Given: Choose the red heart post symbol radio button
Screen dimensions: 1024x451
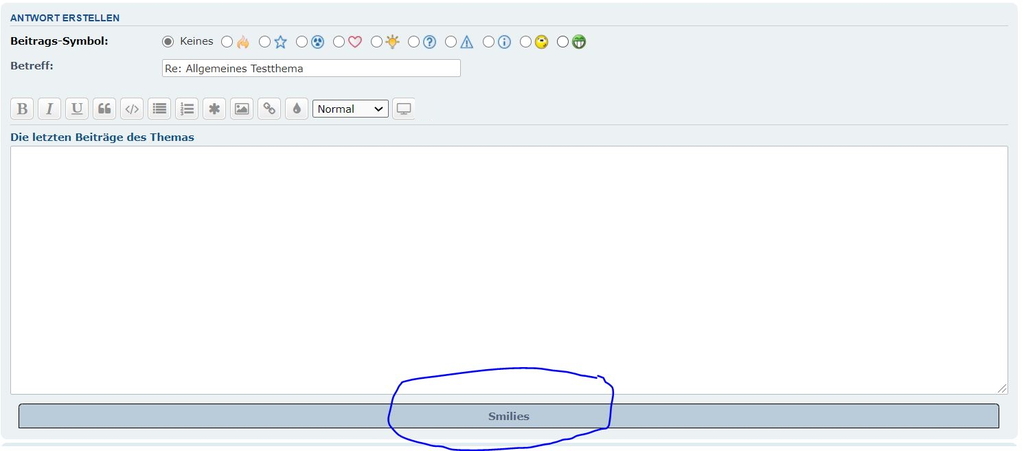Looking at the screenshot, I should click(x=339, y=42).
